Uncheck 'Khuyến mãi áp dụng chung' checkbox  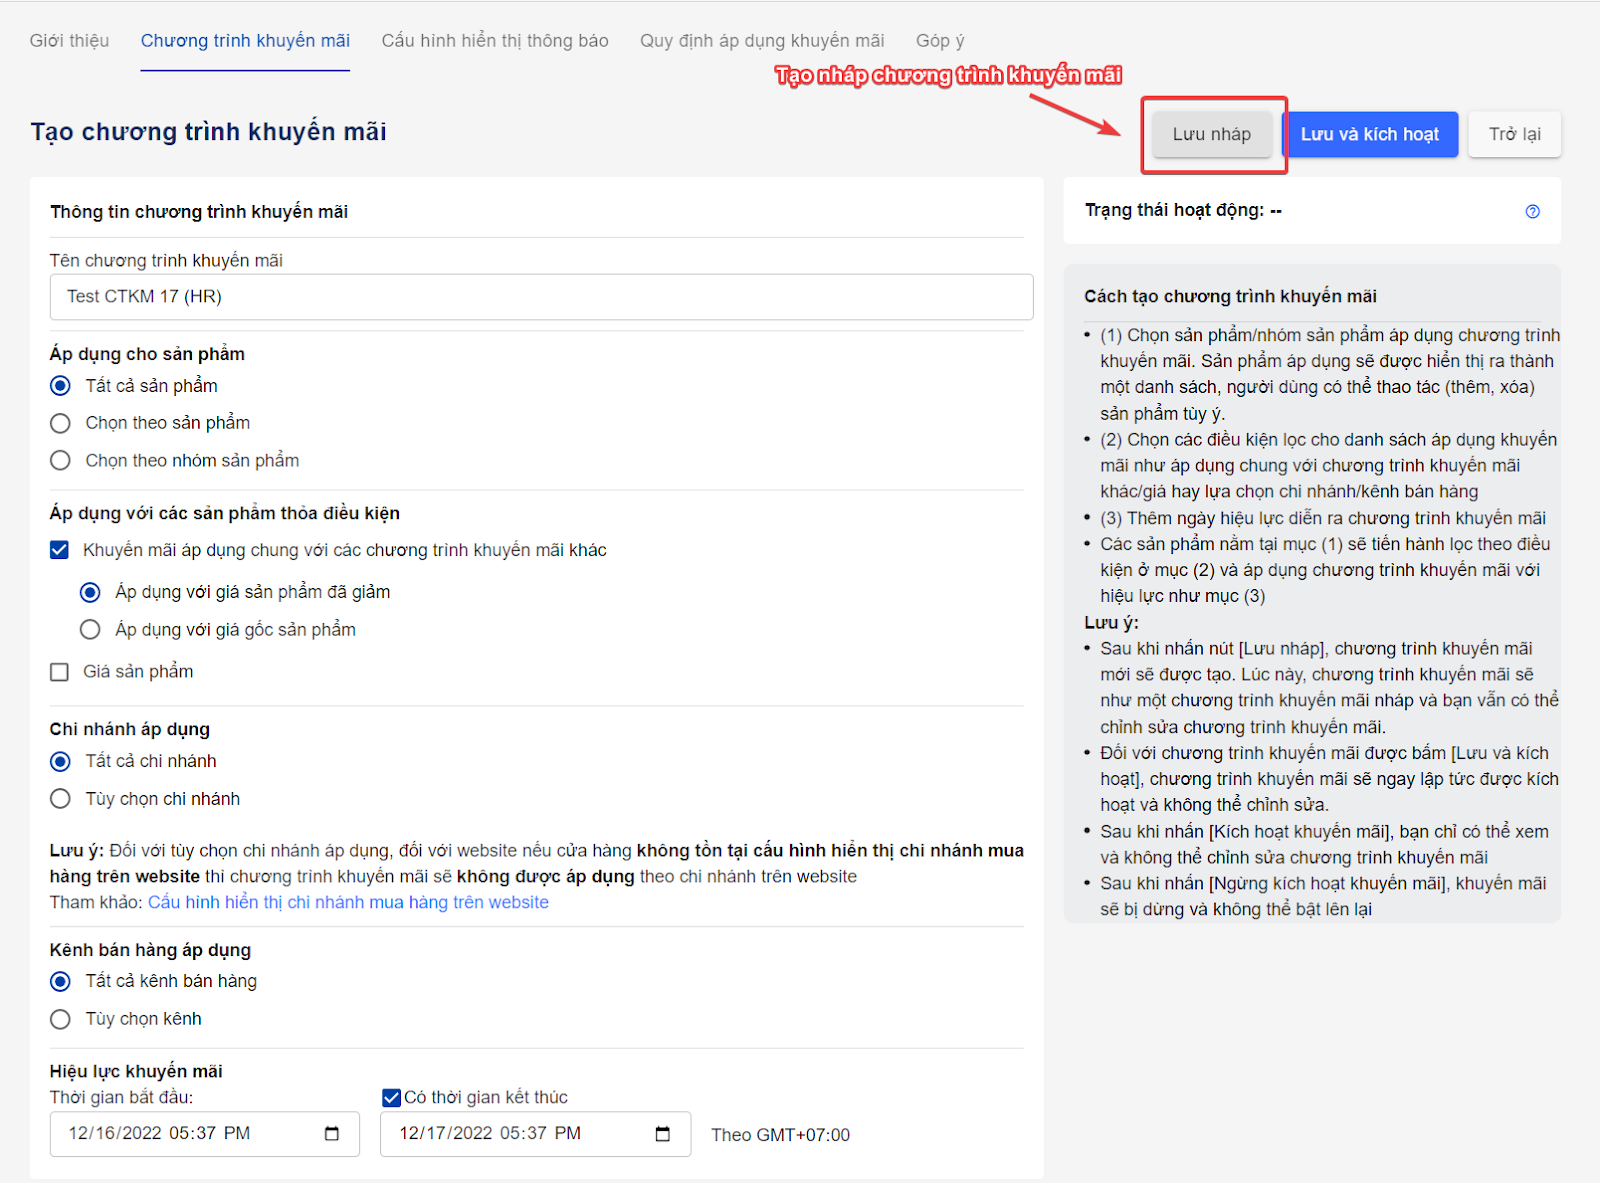pos(60,550)
